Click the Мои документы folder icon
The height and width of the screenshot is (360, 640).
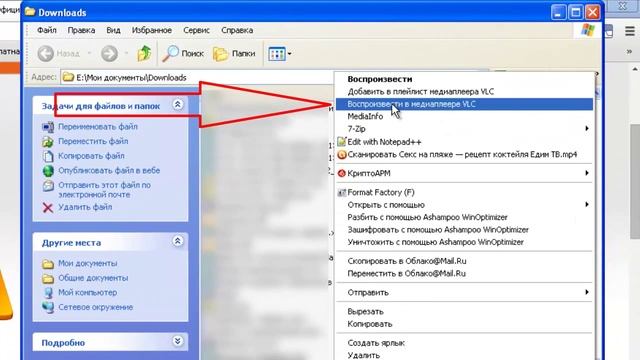pos(48,264)
